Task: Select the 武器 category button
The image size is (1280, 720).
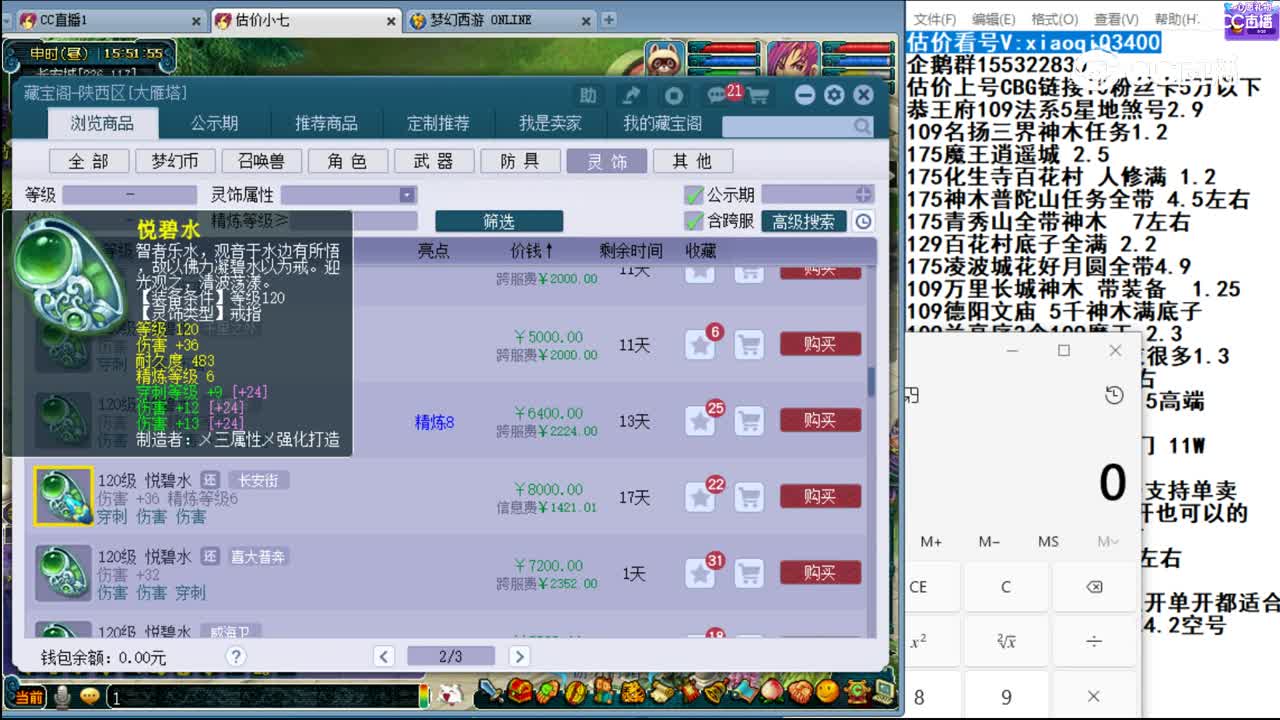Action: tap(433, 161)
